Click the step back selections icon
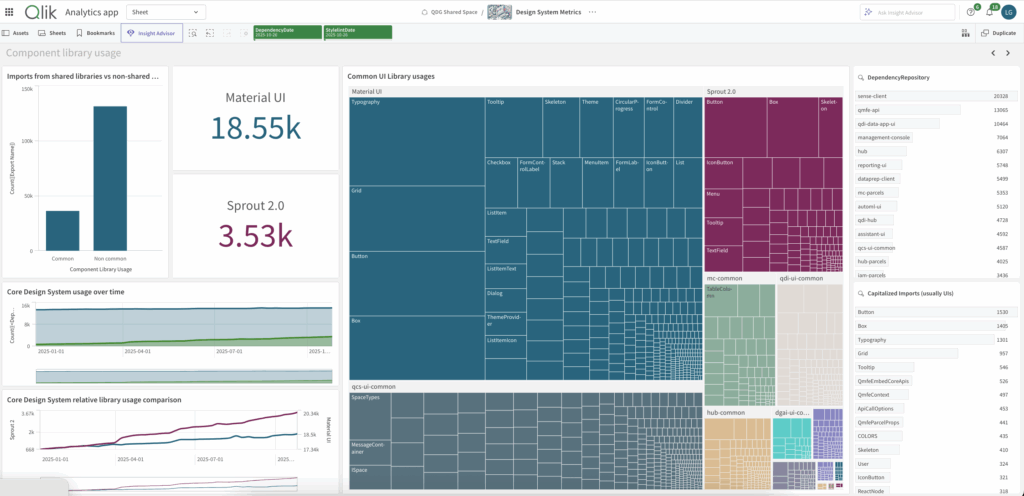1024x496 pixels. coord(210,33)
